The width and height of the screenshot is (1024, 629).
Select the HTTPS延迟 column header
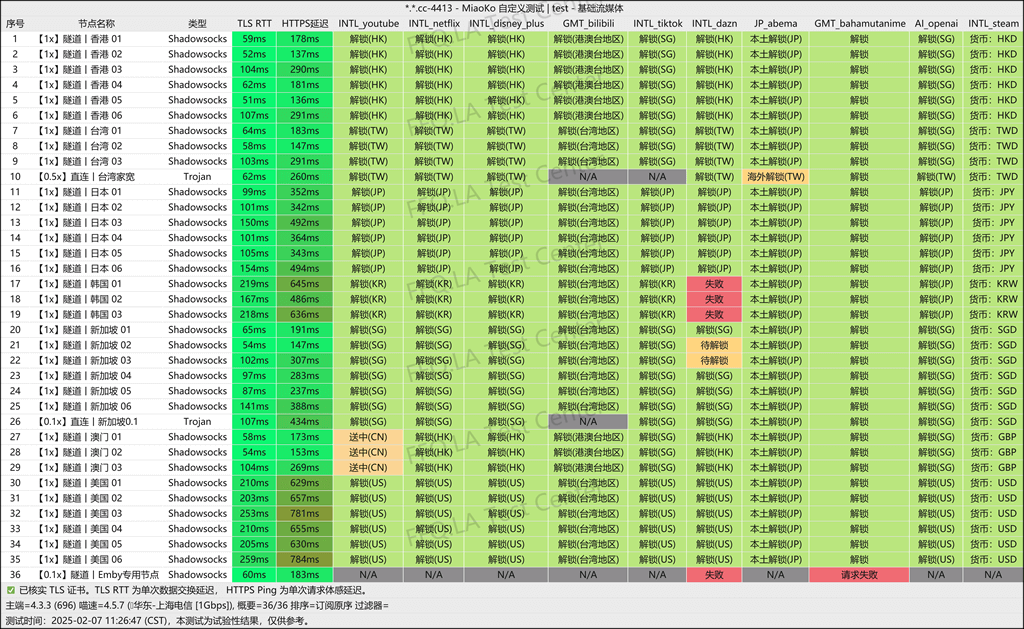(305, 22)
